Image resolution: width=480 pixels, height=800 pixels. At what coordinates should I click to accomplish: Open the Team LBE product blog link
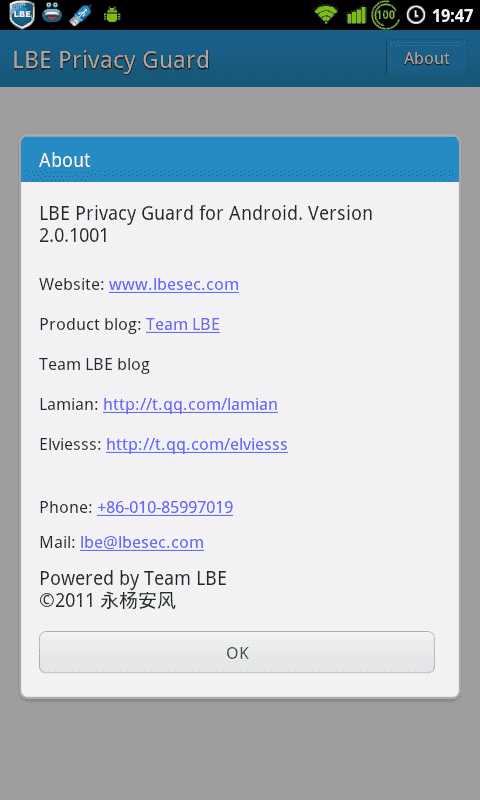tap(183, 324)
